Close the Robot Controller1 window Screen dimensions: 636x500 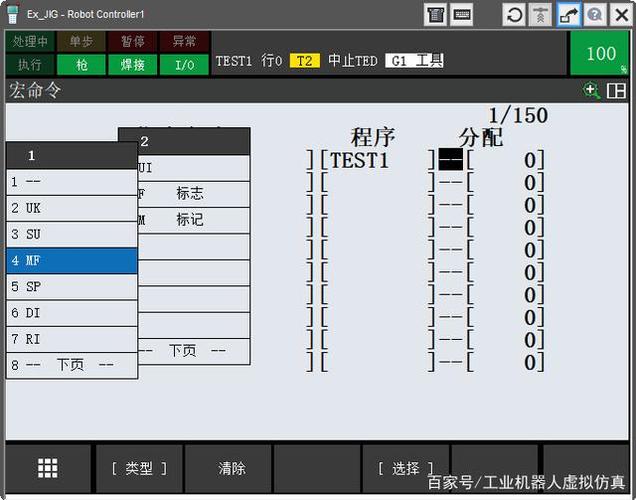click(x=621, y=15)
